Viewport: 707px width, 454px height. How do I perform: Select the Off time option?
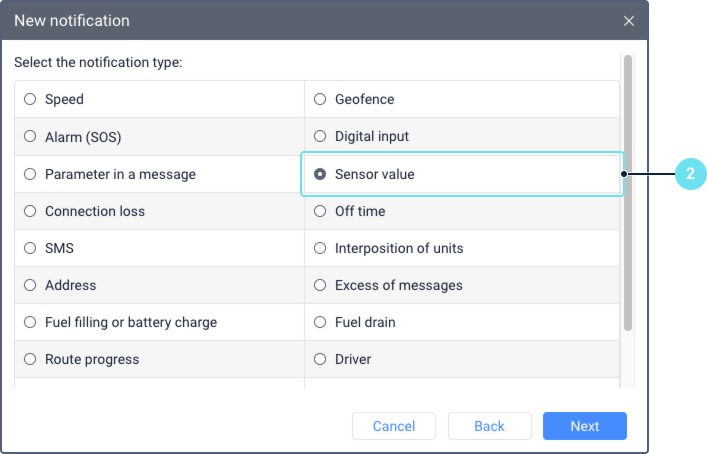pos(320,211)
